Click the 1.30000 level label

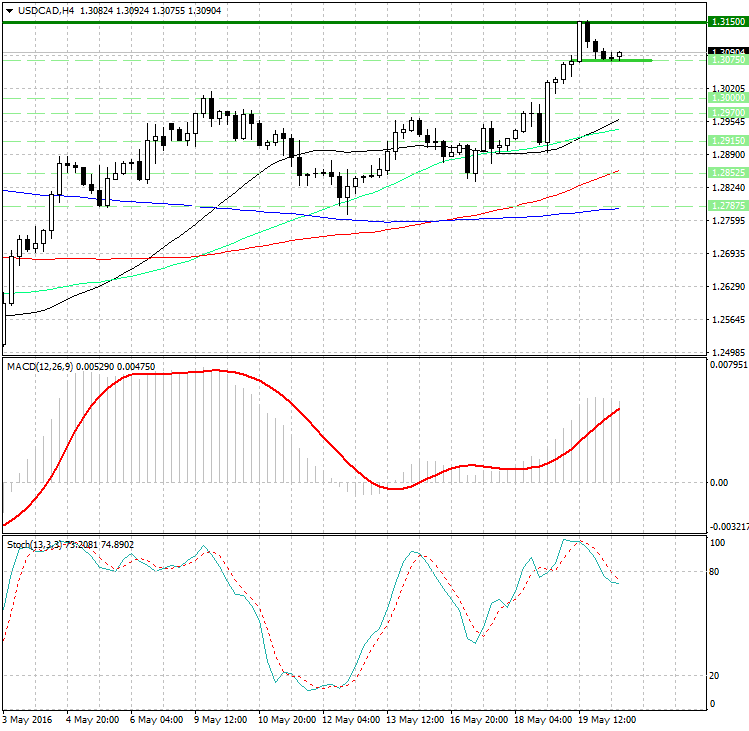(726, 98)
